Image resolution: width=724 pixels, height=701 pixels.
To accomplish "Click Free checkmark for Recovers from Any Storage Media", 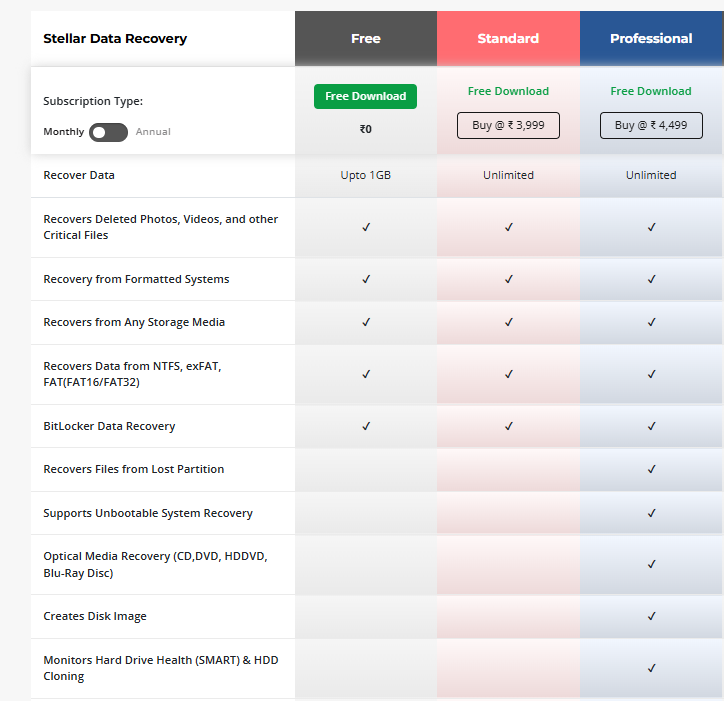I will coord(366,322).
